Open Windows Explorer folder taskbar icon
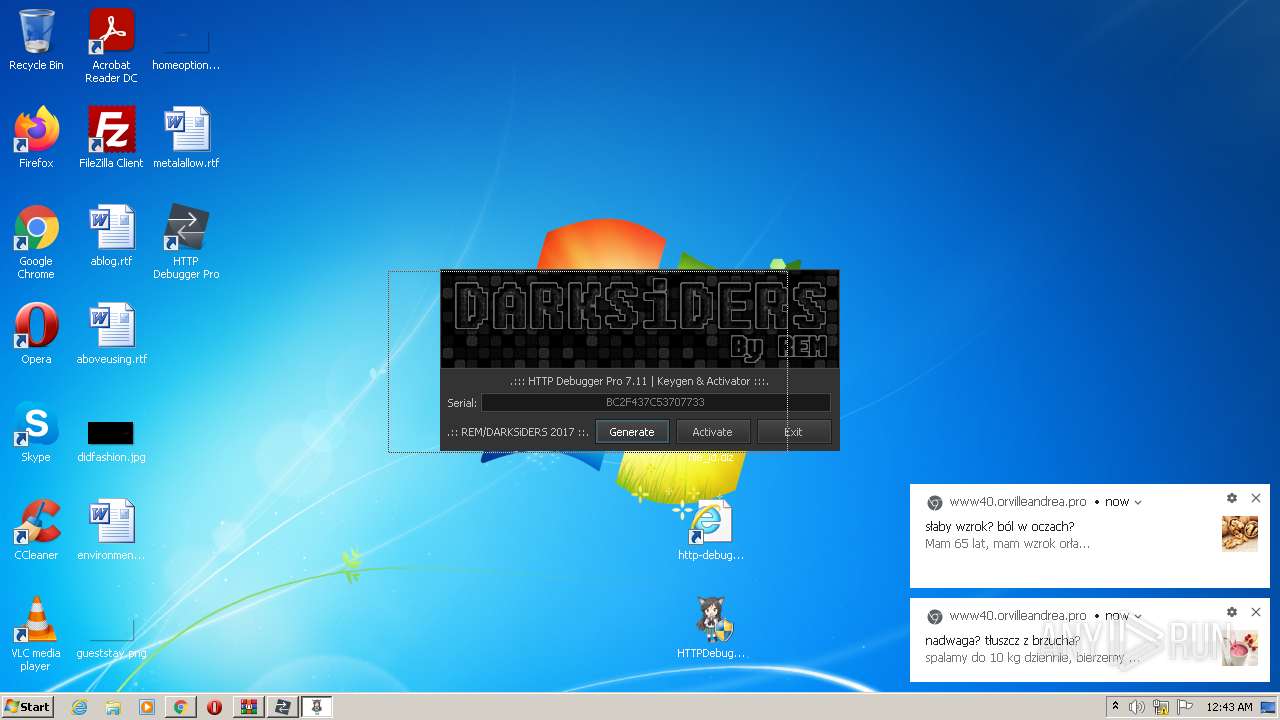 [x=113, y=707]
